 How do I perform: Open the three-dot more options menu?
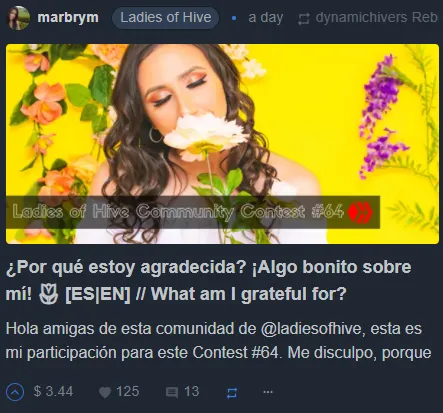268,392
